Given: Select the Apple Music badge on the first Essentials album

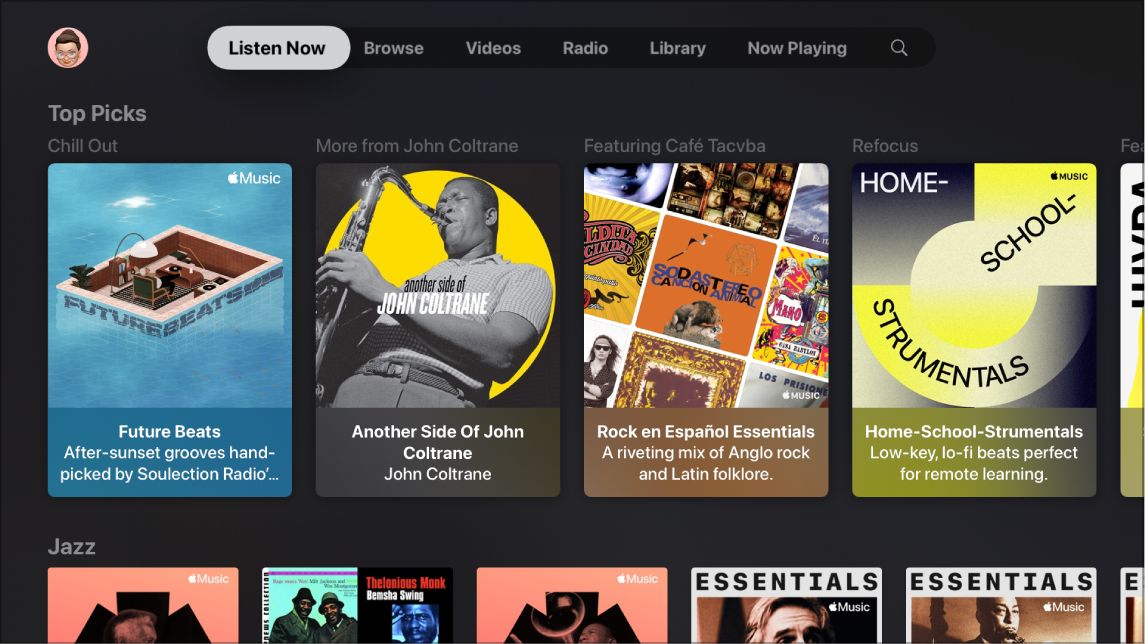Looking at the screenshot, I should (849, 606).
